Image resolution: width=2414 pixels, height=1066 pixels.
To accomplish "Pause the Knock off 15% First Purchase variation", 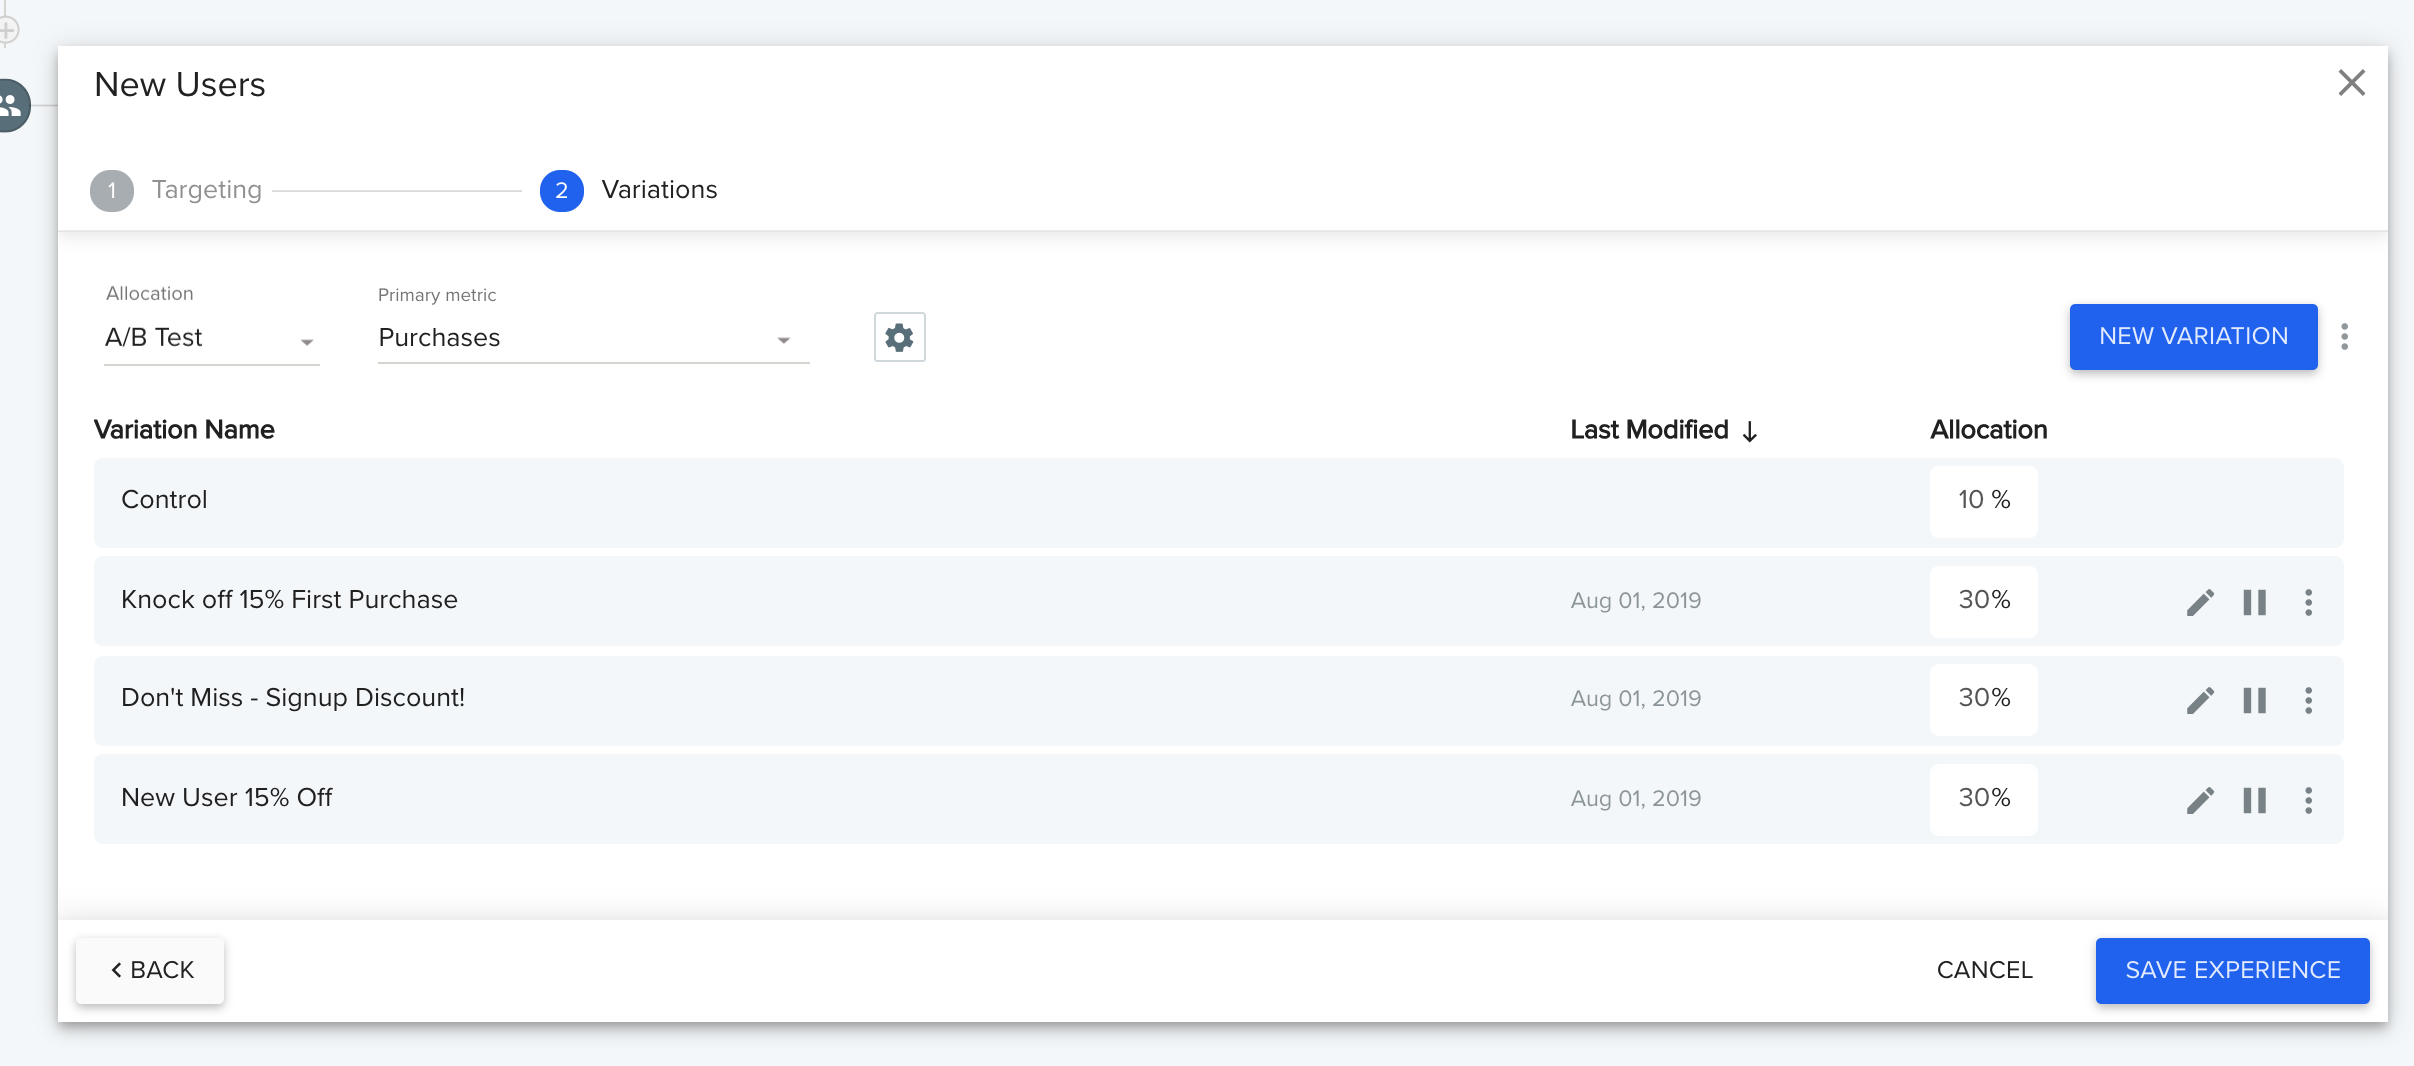I will (2254, 602).
